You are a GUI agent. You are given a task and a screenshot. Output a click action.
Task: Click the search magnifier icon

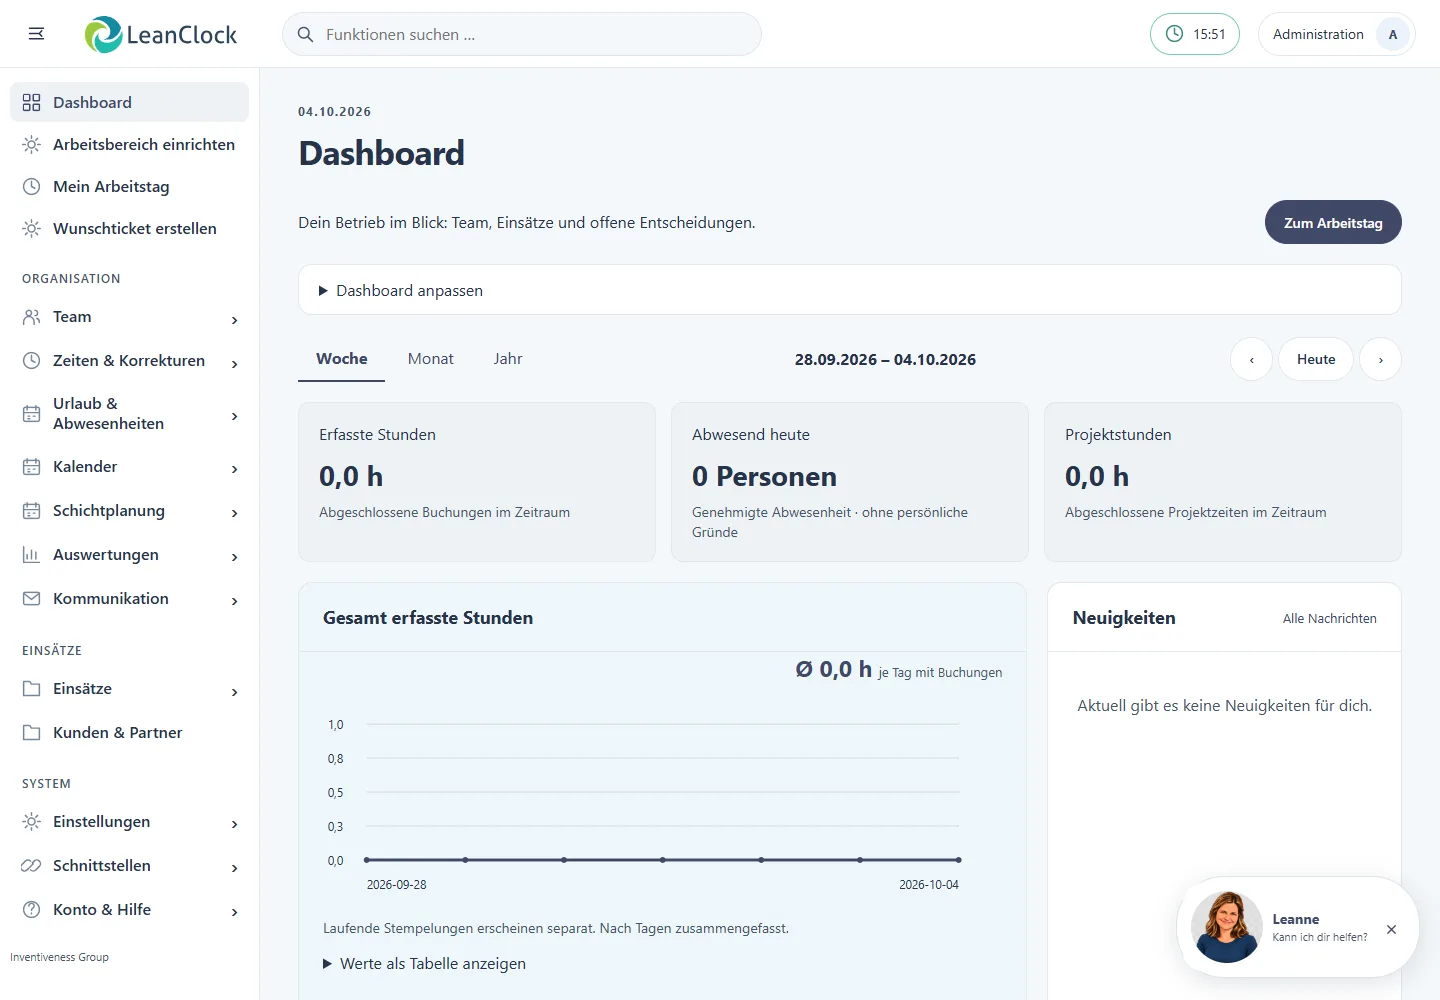(306, 34)
